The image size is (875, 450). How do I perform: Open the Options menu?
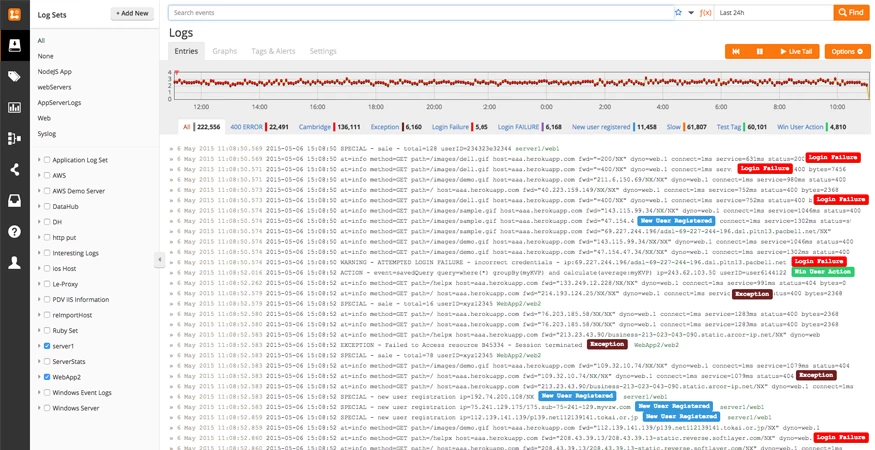(847, 51)
